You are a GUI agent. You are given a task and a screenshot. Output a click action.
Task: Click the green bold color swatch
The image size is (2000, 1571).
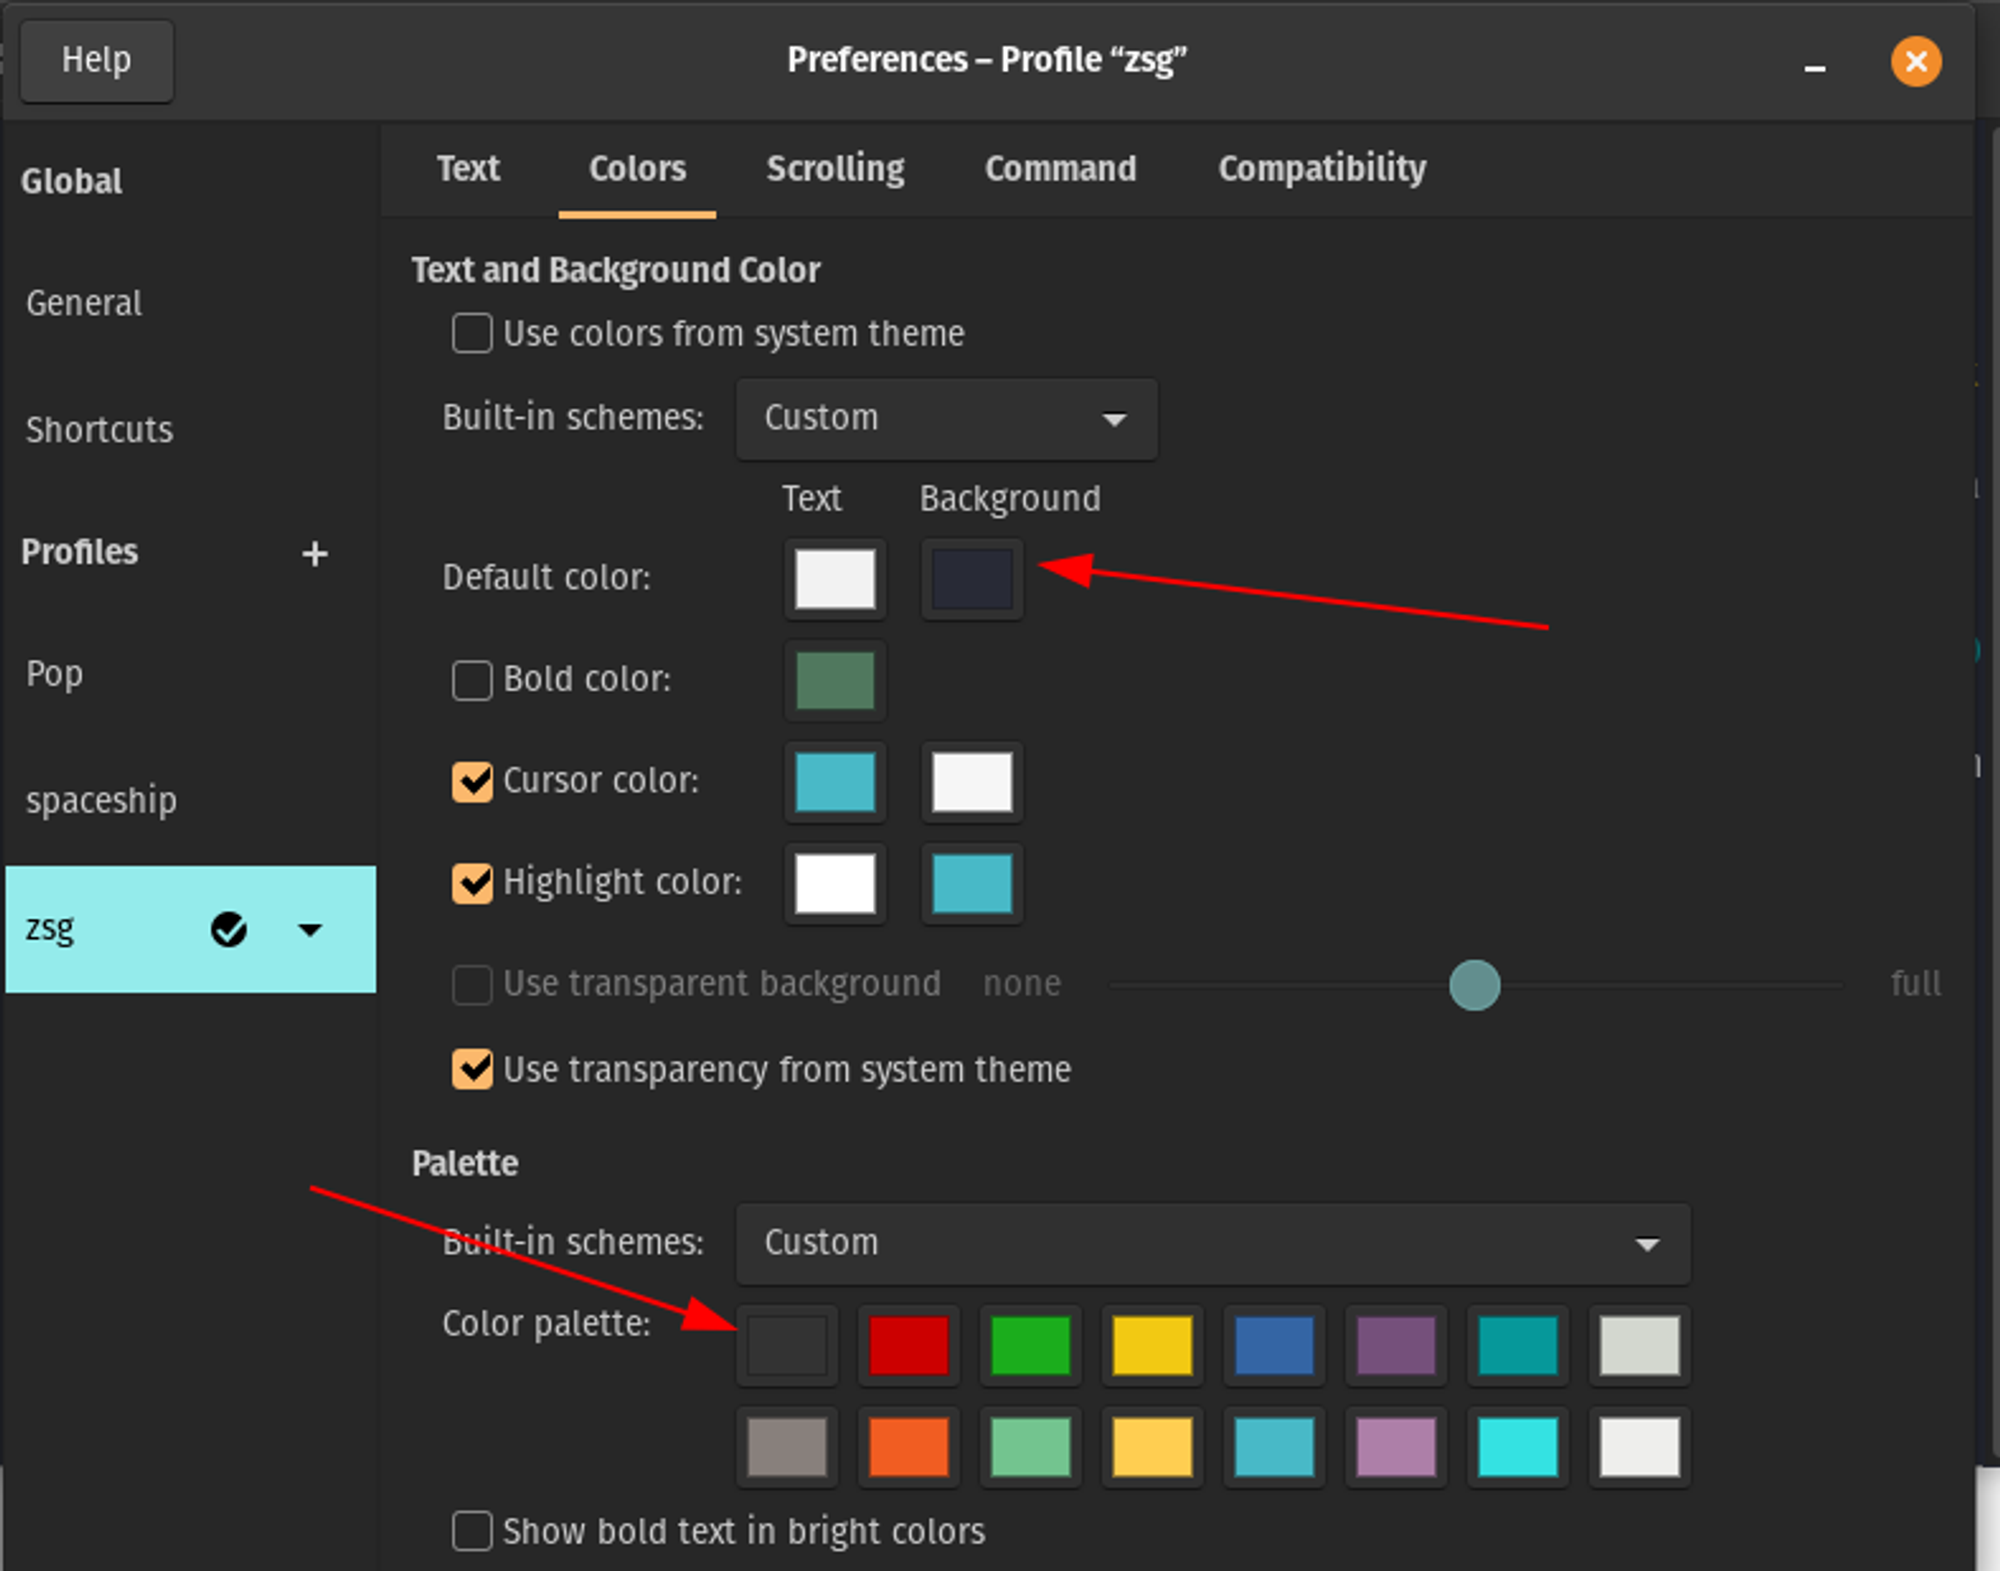pos(835,680)
